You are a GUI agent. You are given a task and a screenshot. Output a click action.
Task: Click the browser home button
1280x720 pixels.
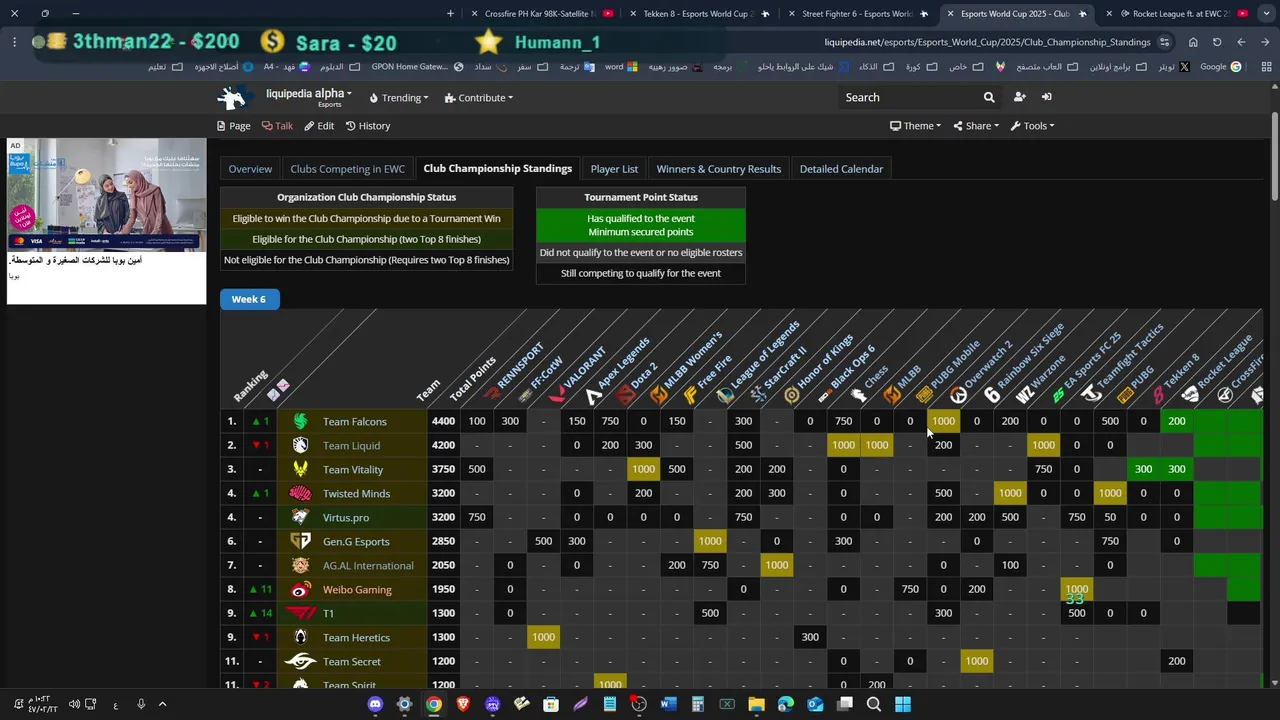tap(1193, 42)
